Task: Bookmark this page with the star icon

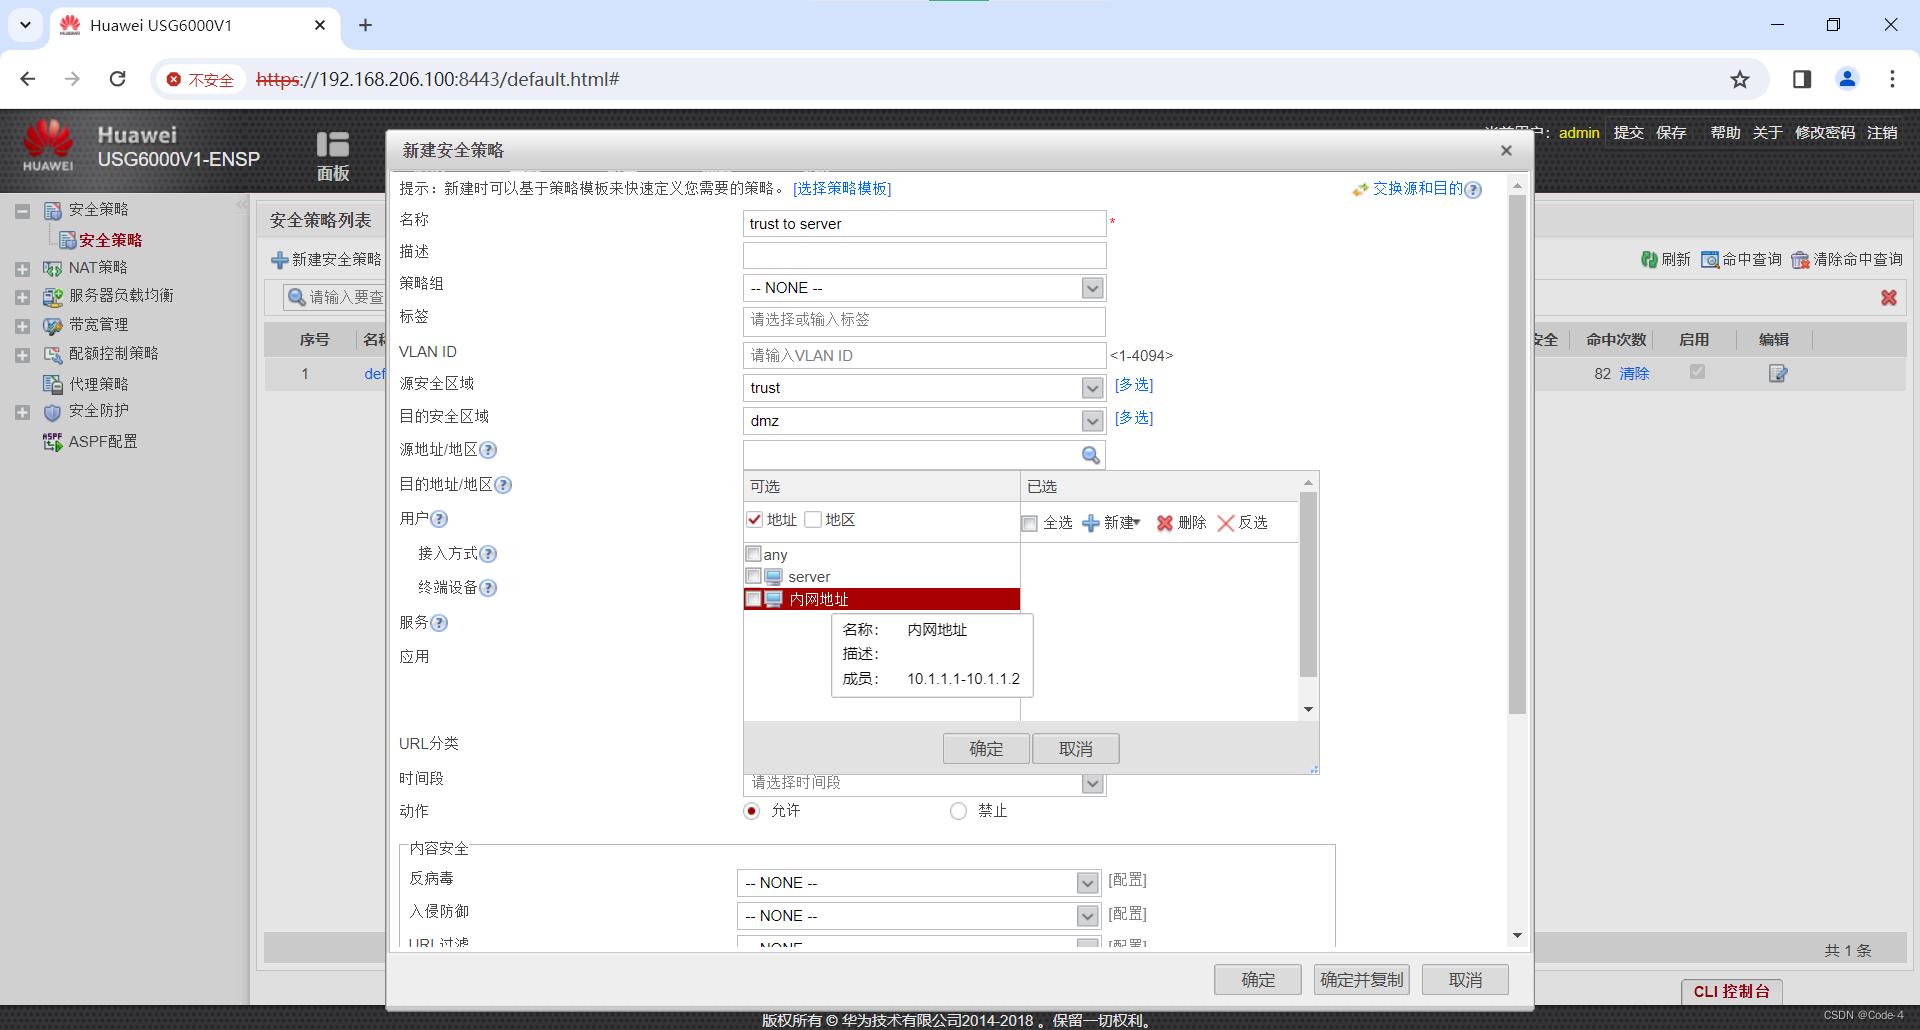Action: click(x=1740, y=79)
